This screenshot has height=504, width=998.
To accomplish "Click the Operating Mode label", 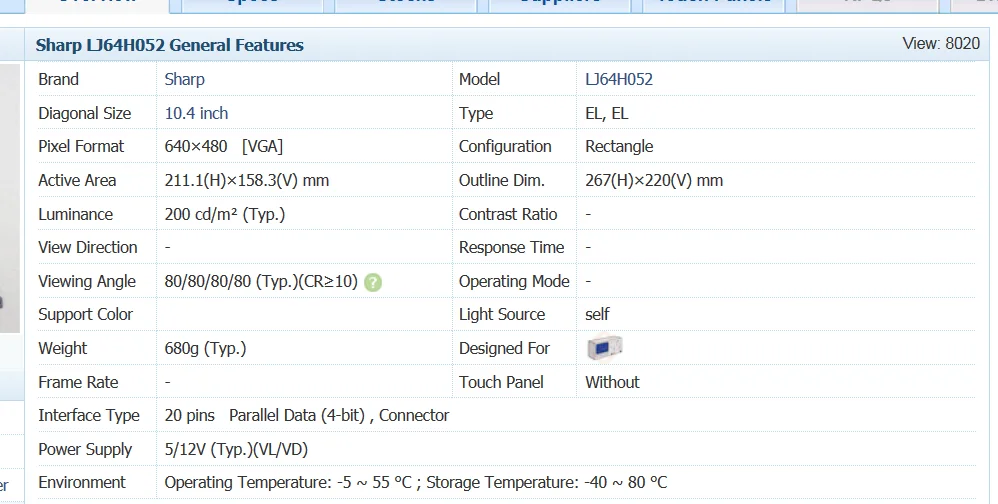I will click(x=514, y=281).
